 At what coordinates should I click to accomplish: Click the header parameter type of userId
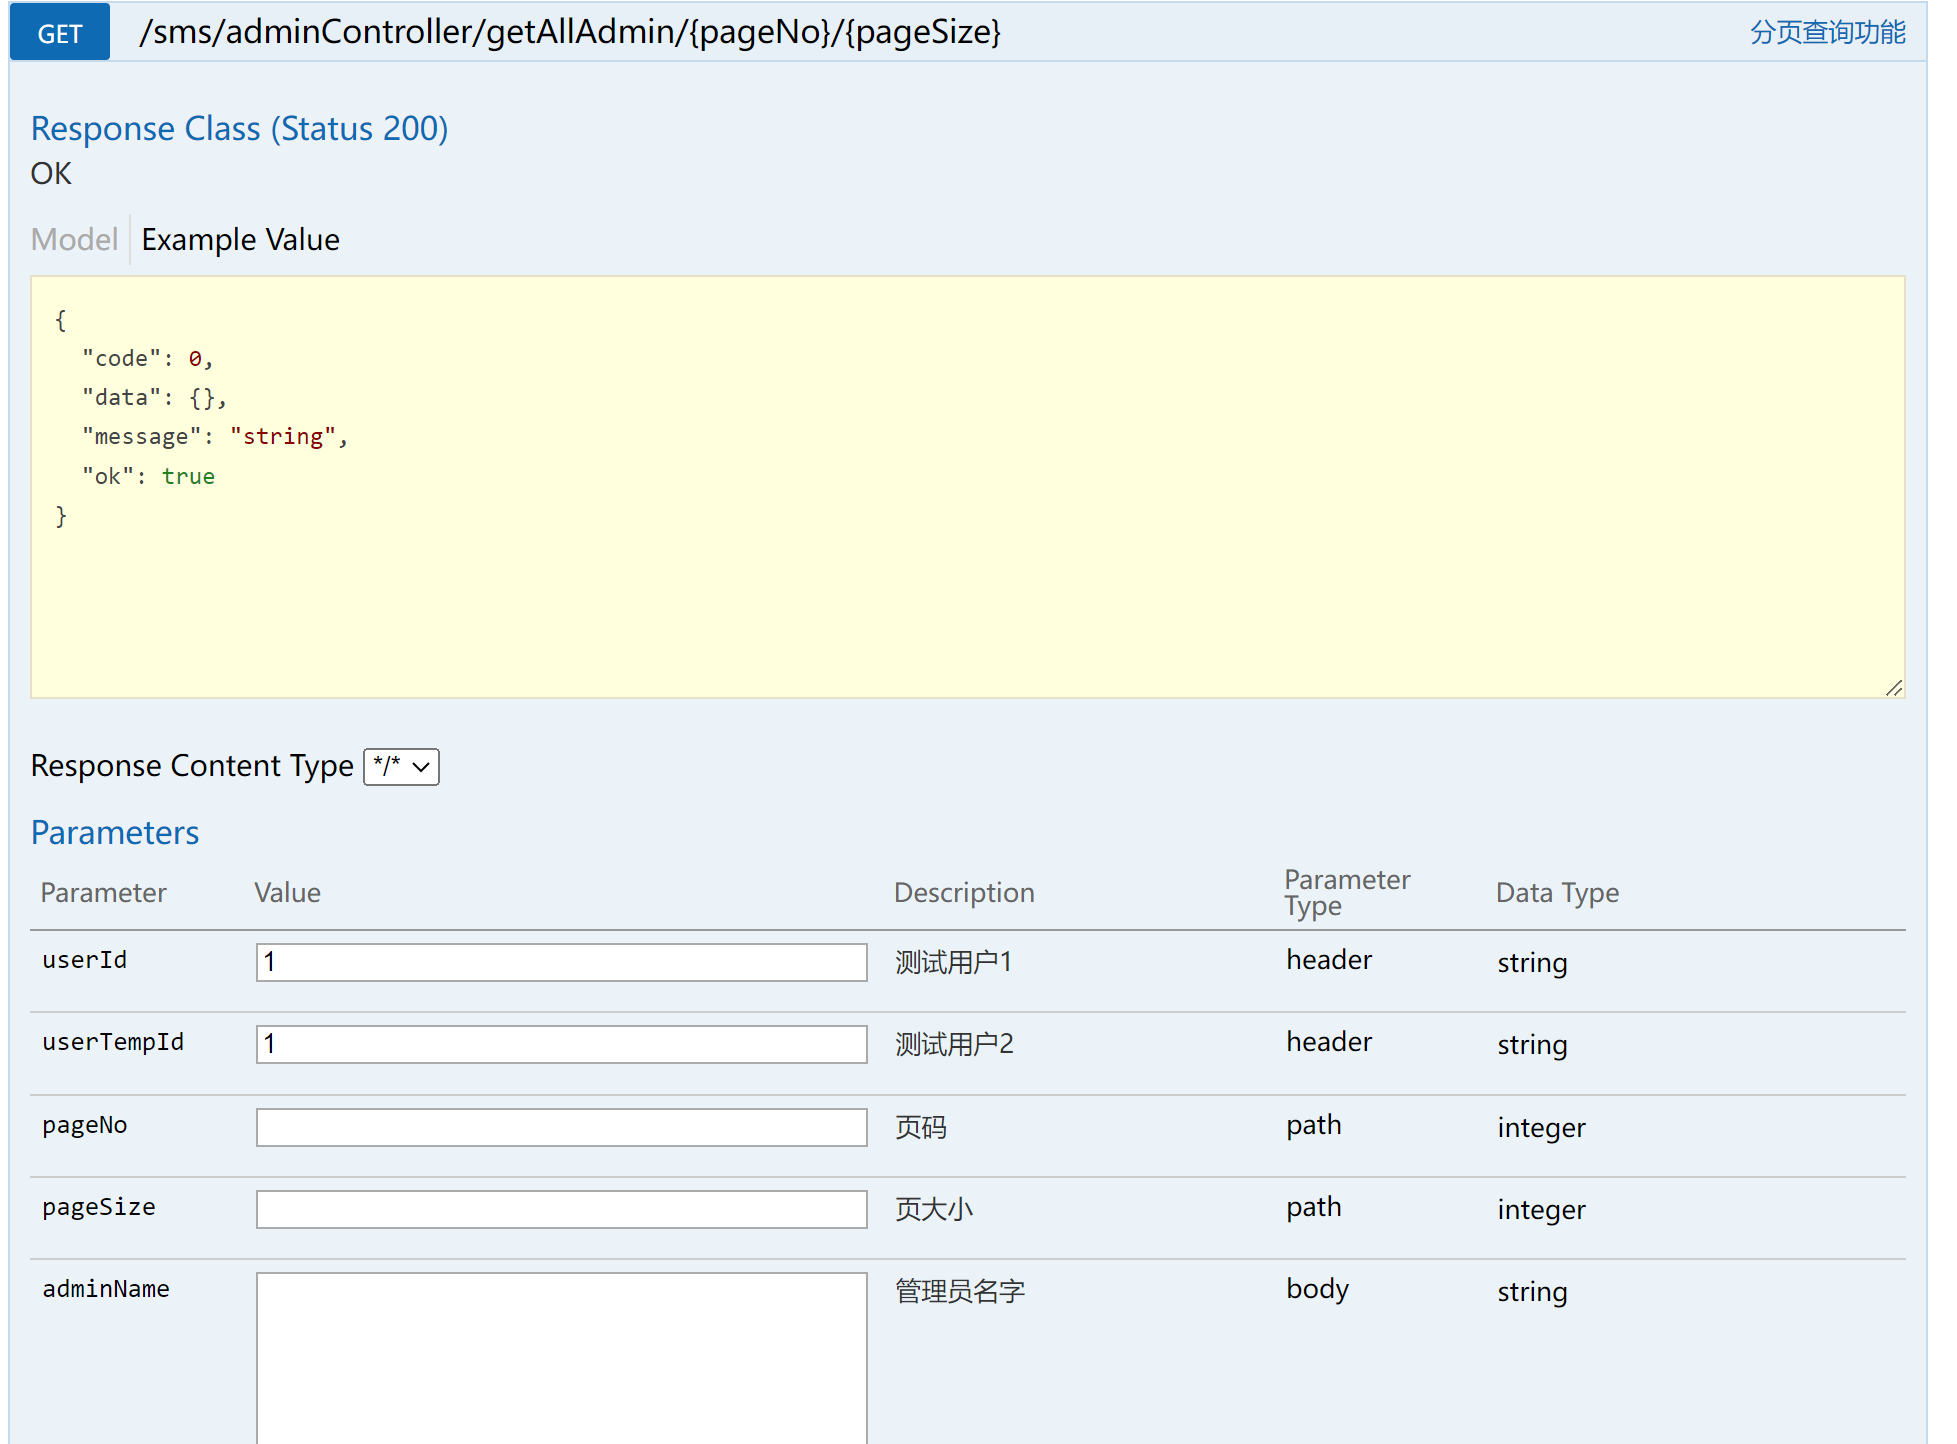tap(1329, 960)
